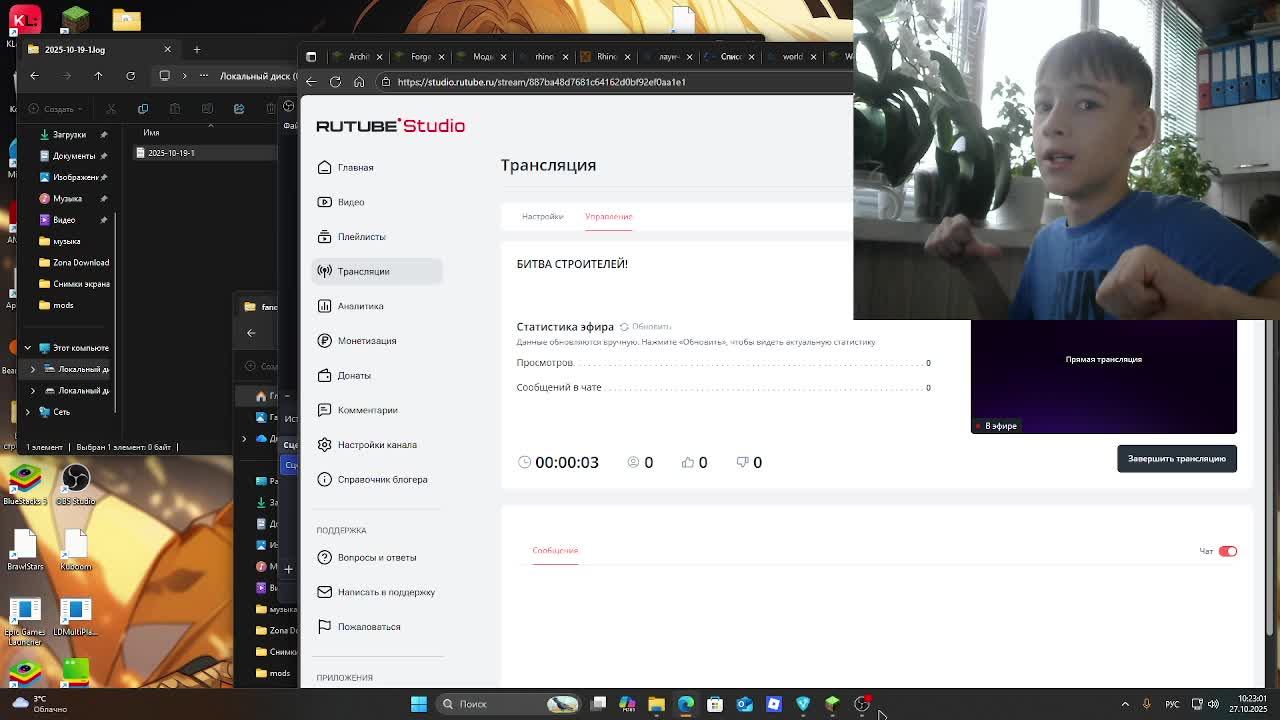Open the browser home page
This screenshot has height=720, width=1280.
pos(359,82)
